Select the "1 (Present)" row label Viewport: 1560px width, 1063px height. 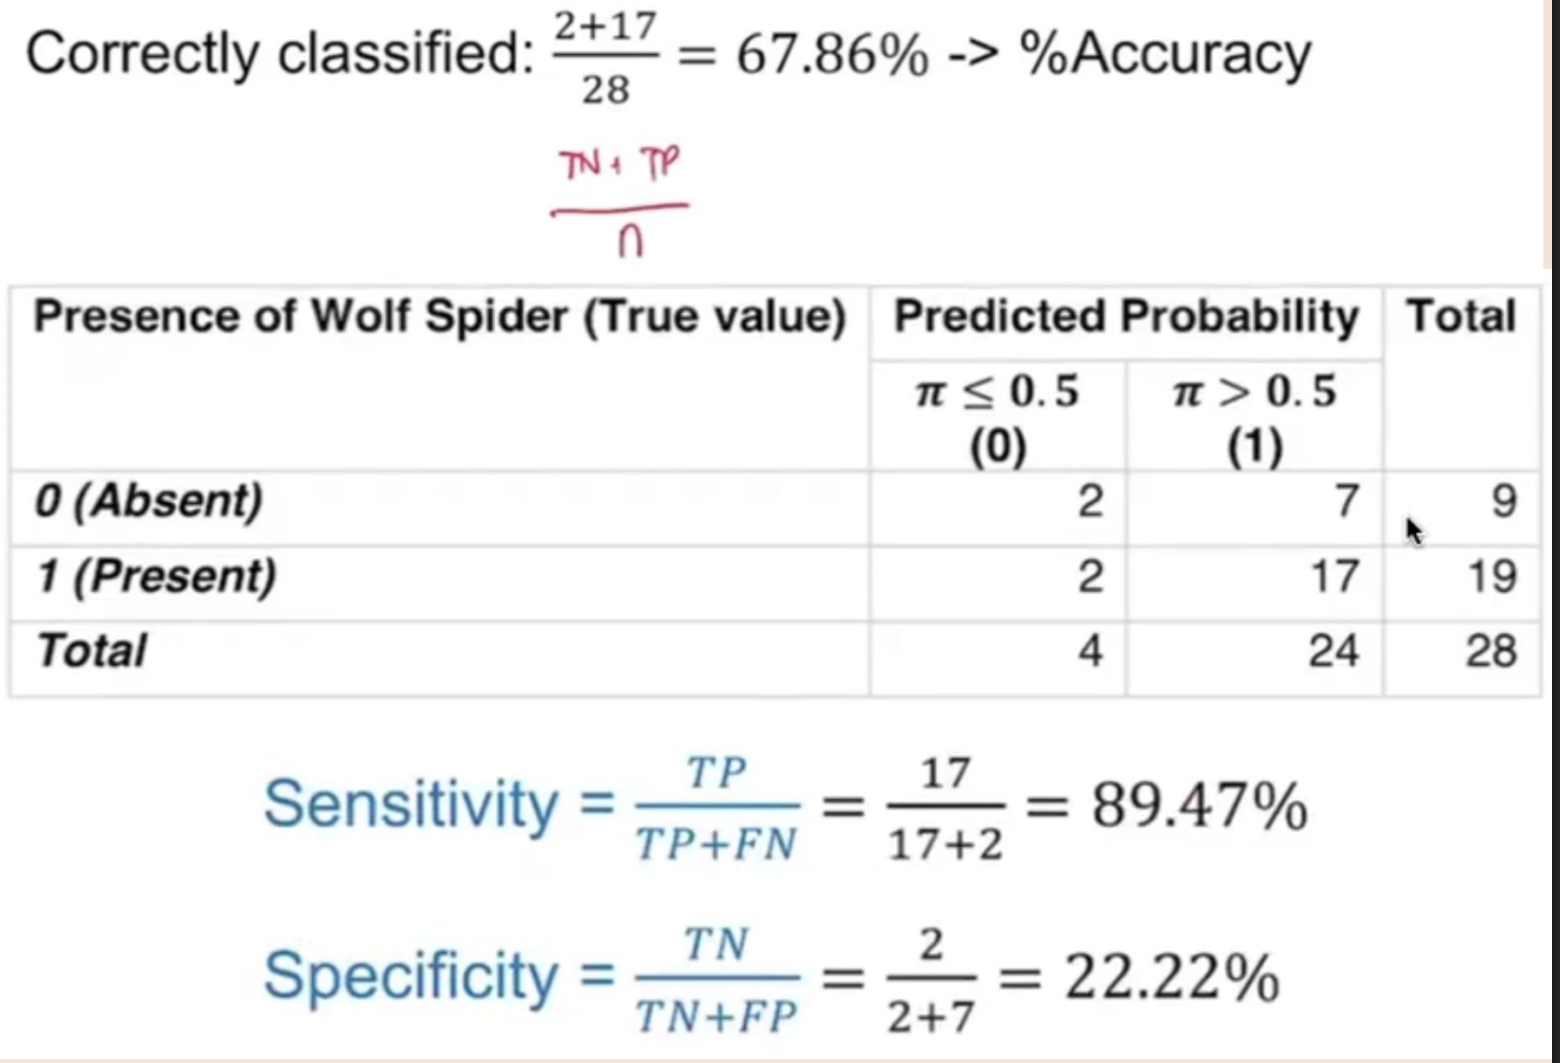pos(156,576)
